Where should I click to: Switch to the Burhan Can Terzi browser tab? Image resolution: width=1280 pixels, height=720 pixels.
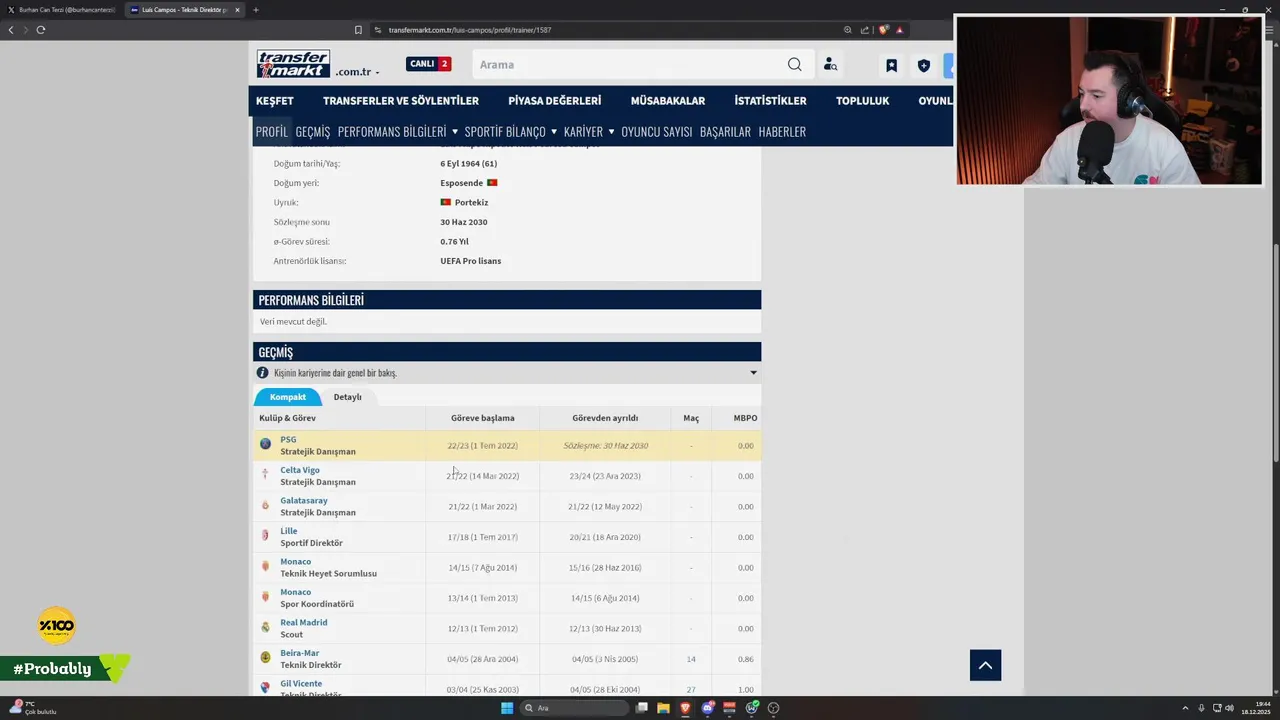(61, 10)
